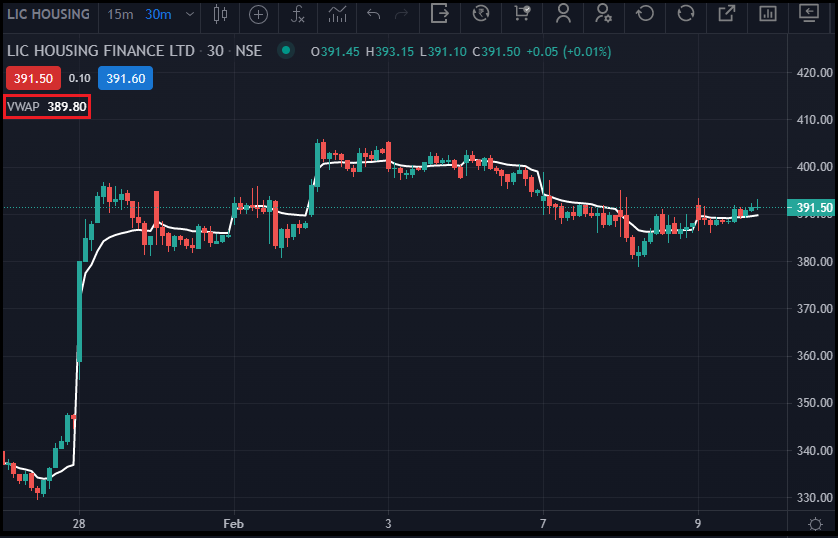Click the 391.50 current price label
Viewport: 838px width, 538px height.
[810, 208]
